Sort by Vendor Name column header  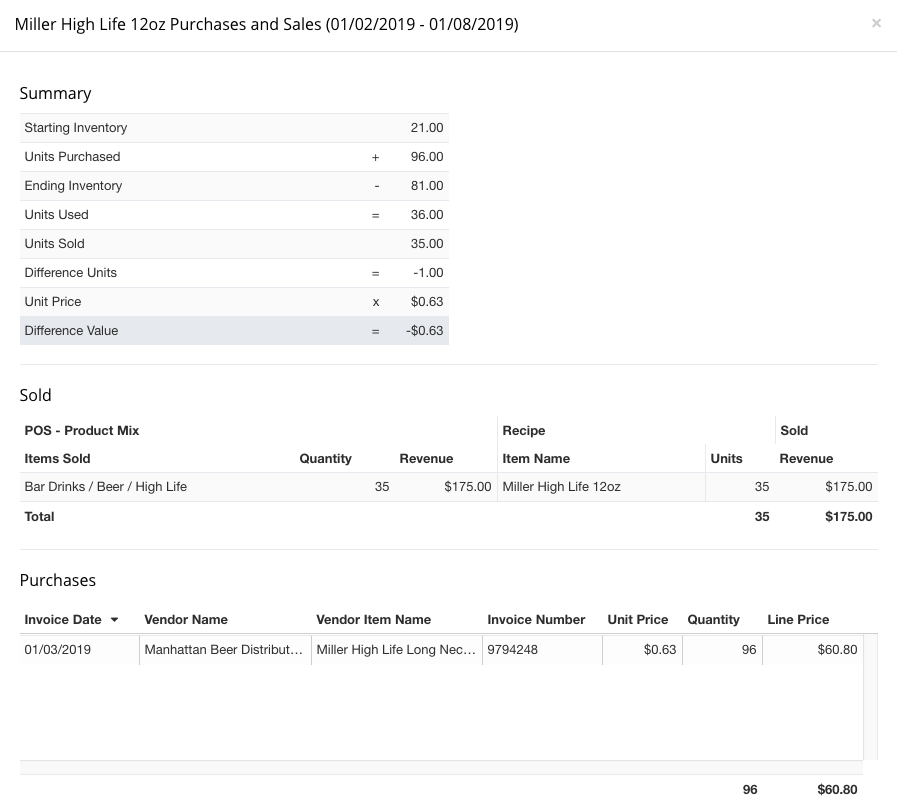[x=186, y=620]
